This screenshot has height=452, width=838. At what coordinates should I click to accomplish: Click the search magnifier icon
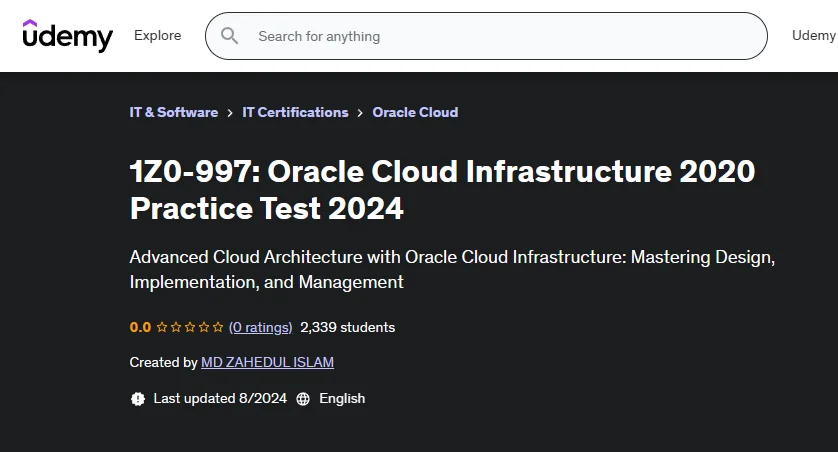coord(229,36)
